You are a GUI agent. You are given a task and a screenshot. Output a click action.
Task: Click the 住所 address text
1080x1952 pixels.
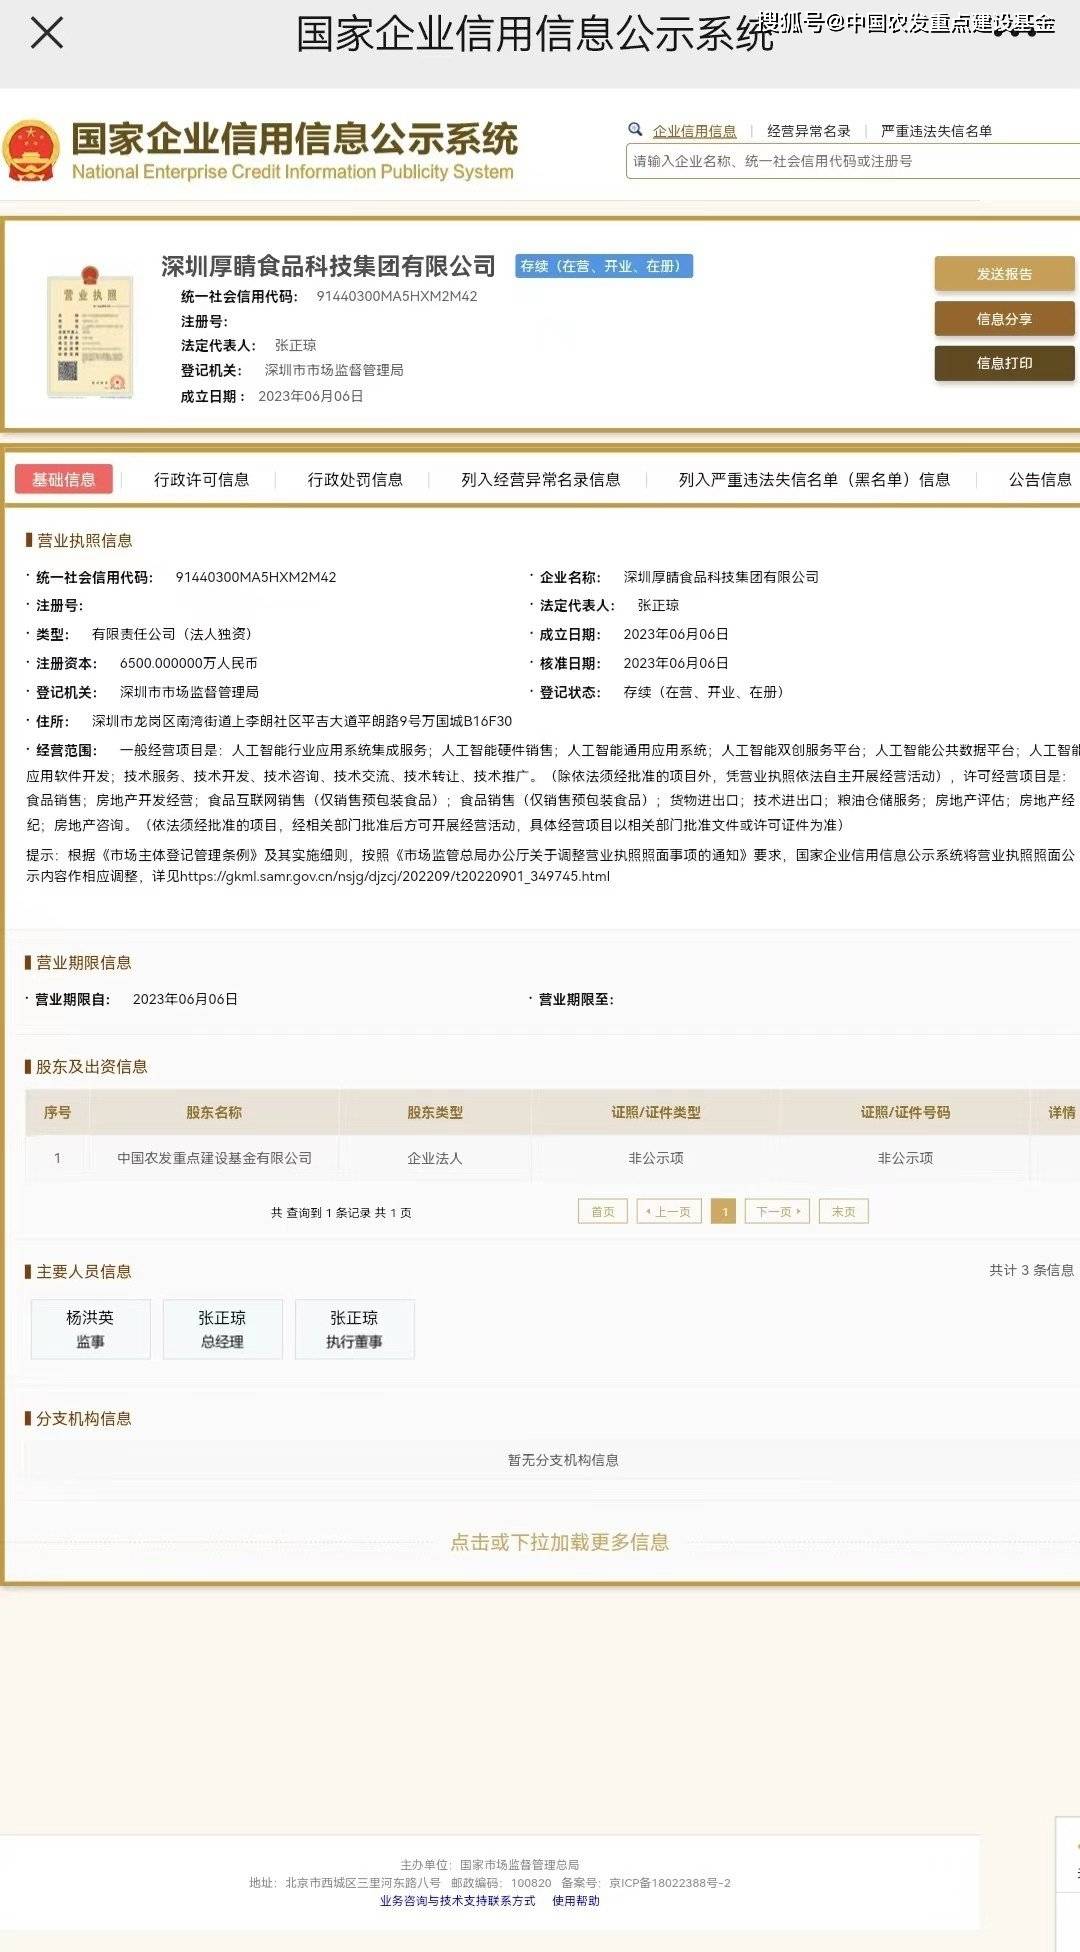(302, 721)
